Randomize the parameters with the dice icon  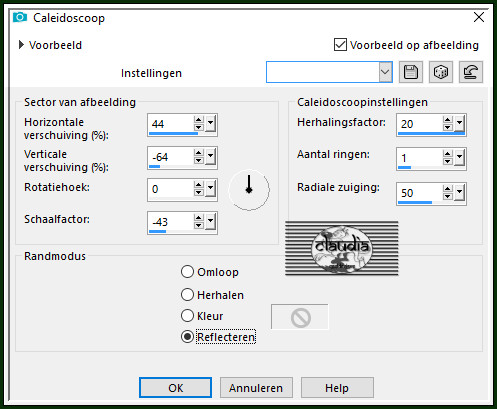[441, 72]
